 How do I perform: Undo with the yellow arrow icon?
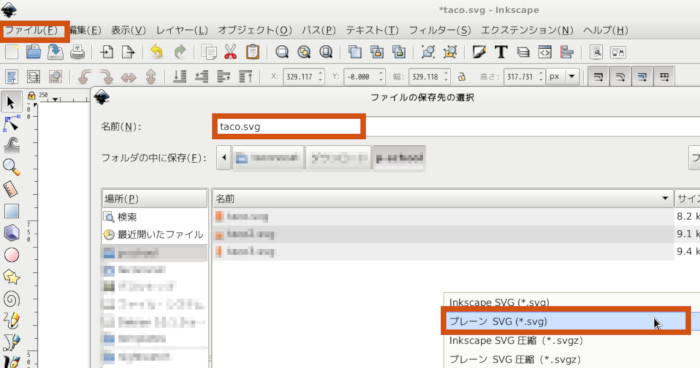[157, 52]
